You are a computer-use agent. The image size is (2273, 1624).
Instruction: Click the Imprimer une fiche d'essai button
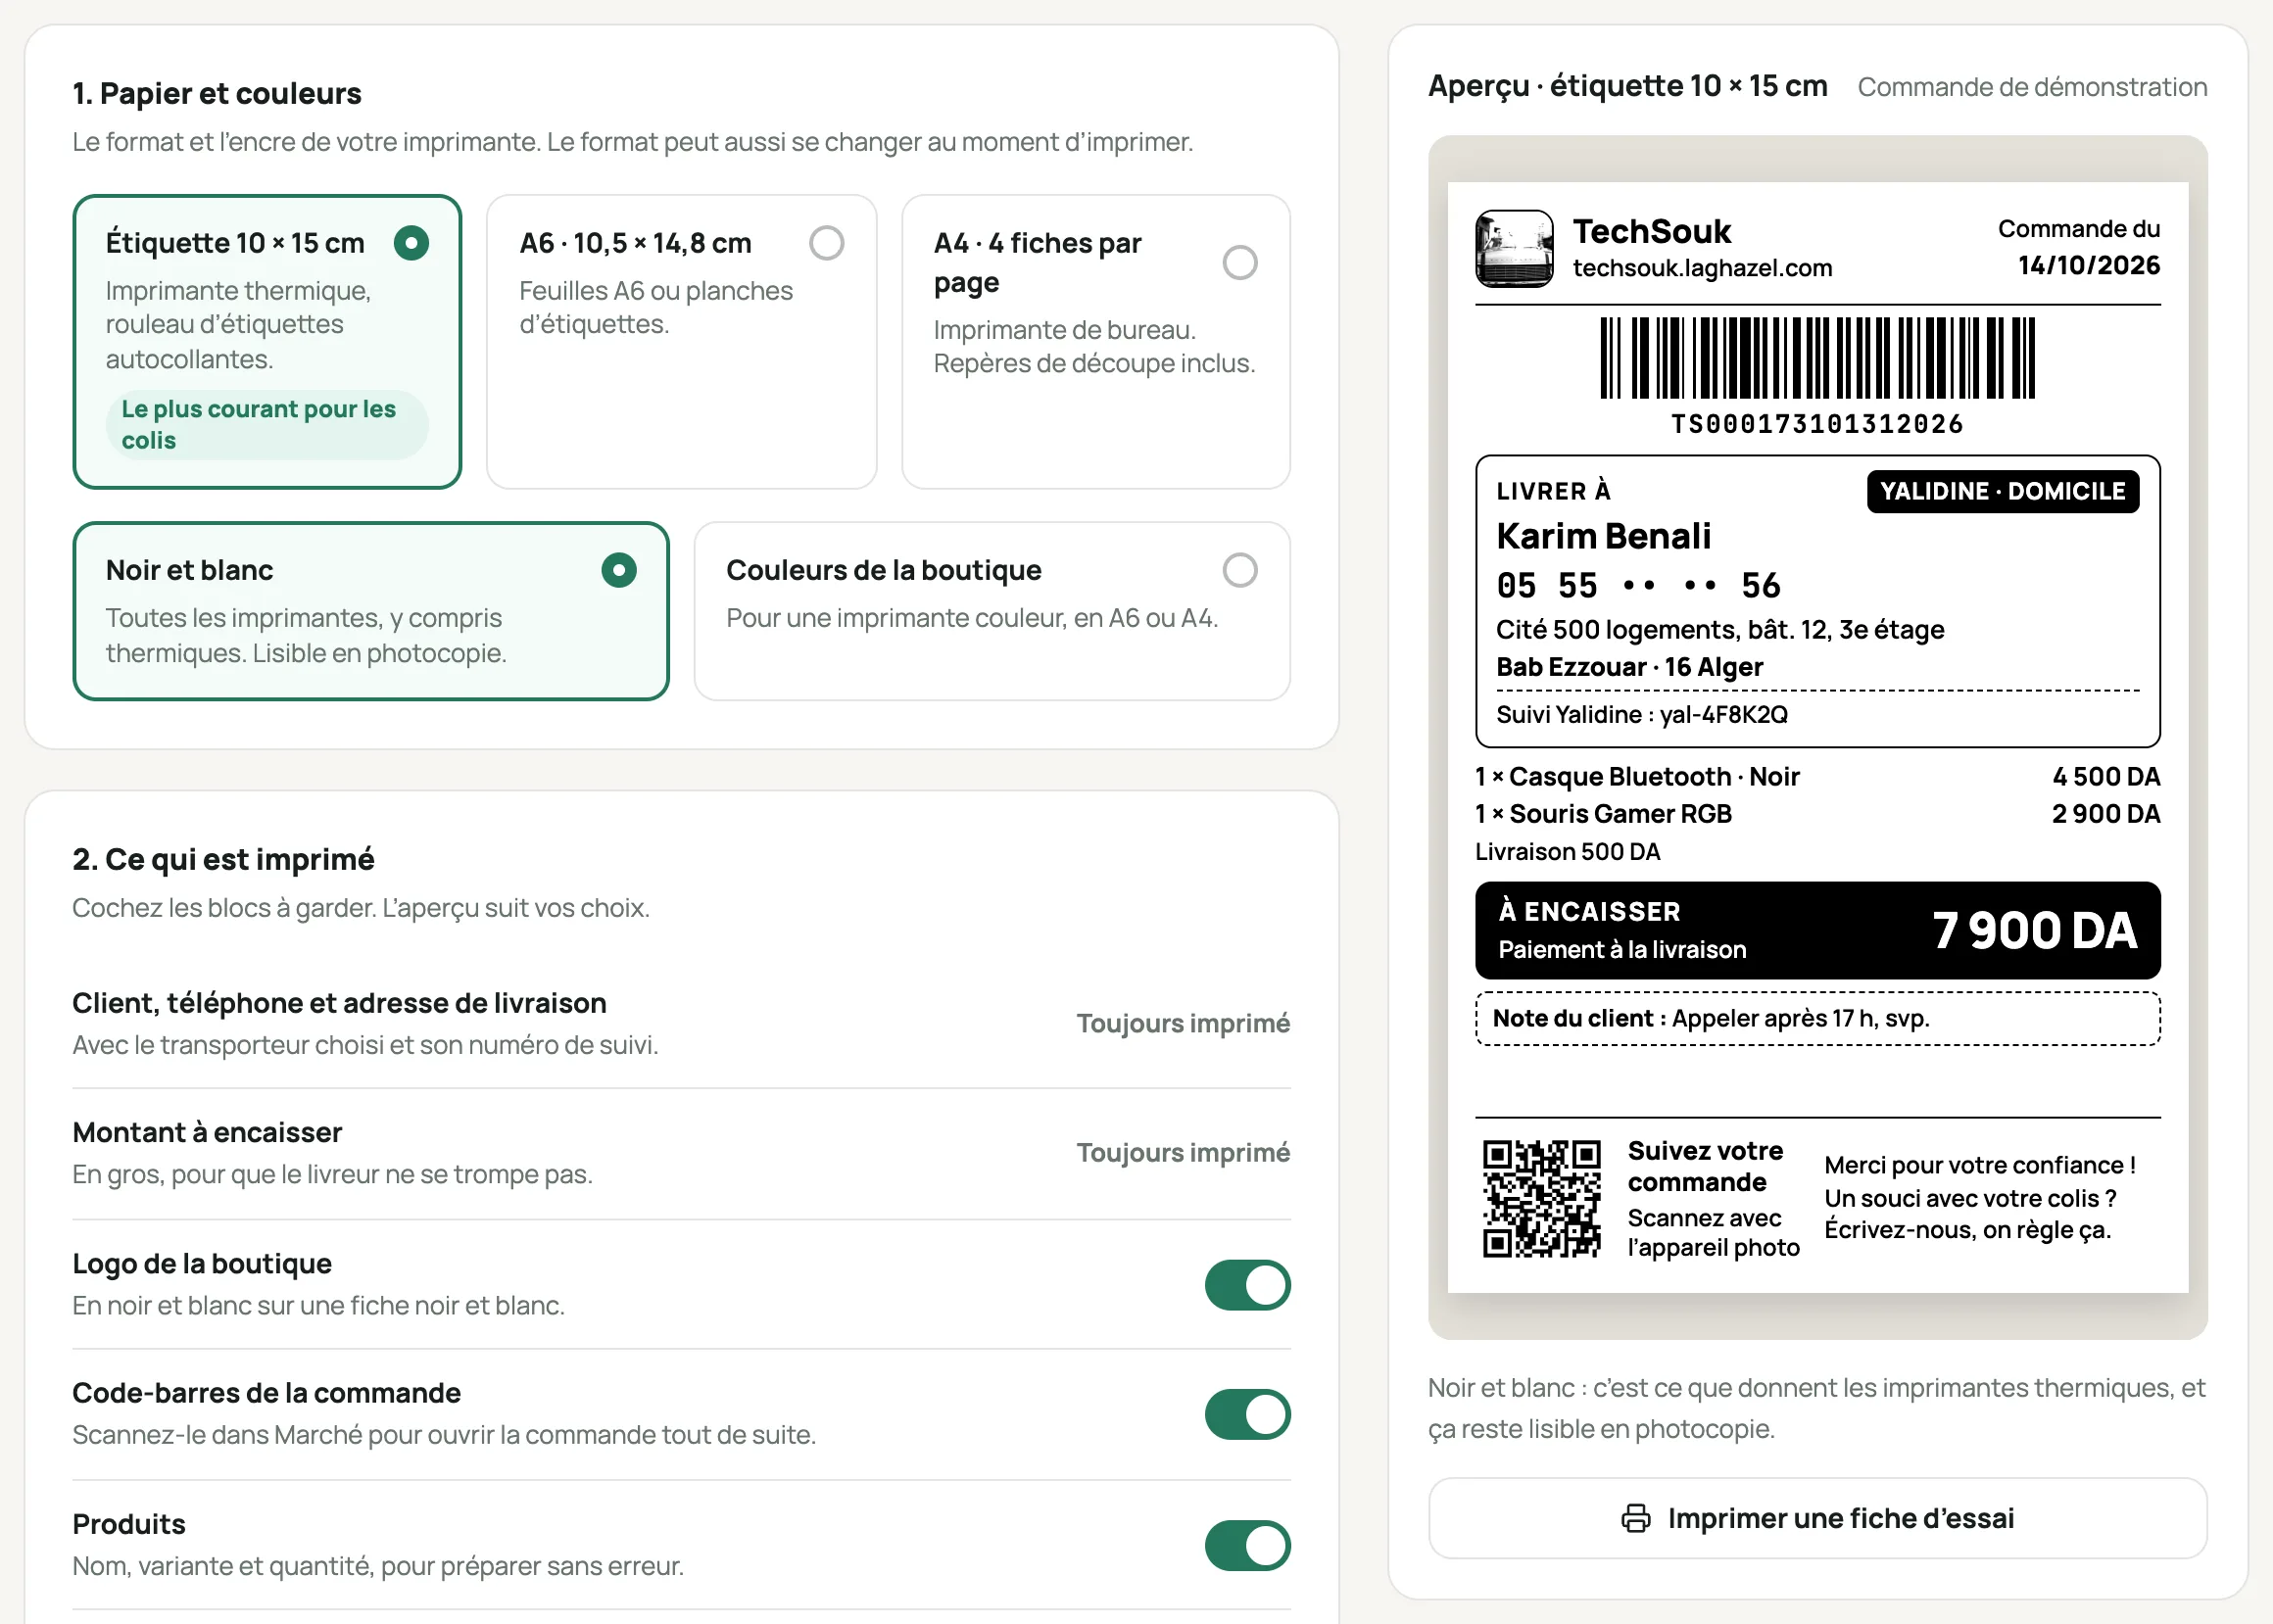click(1817, 1517)
